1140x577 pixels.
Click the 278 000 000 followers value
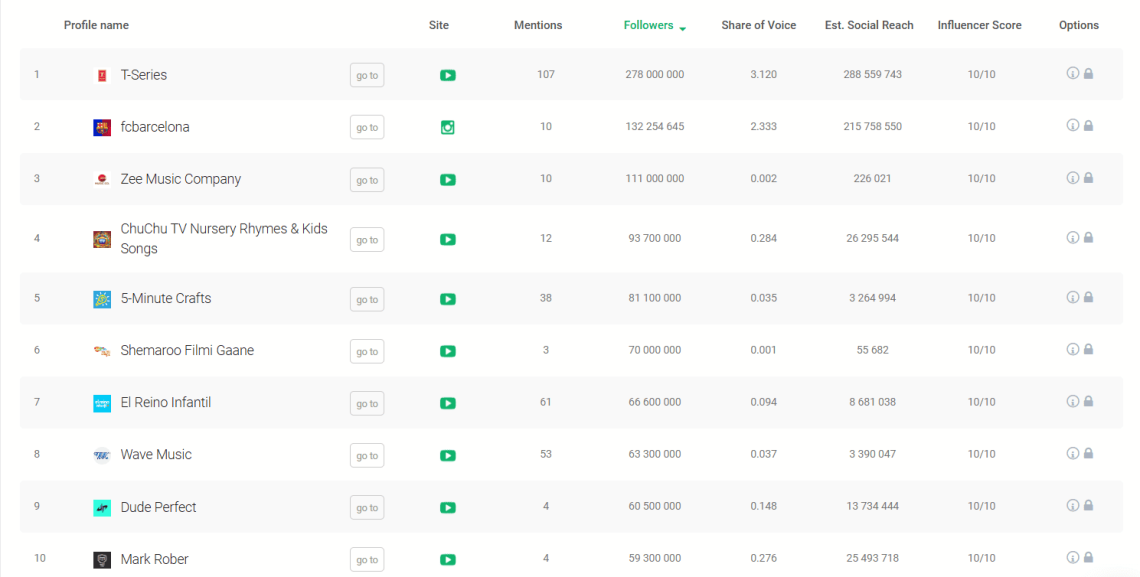tap(654, 74)
